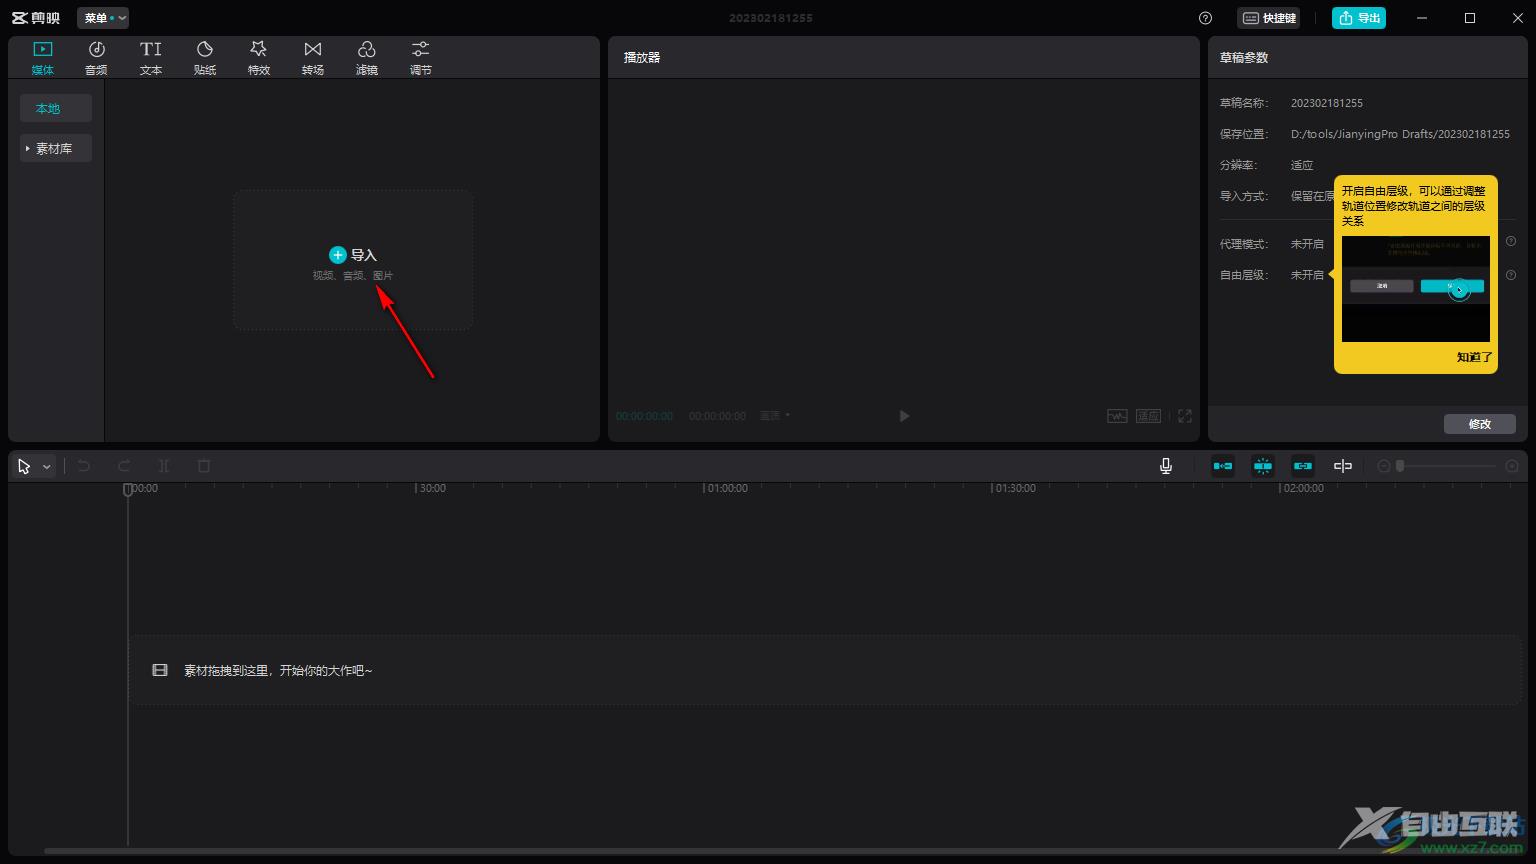The height and width of the screenshot is (864, 1536).
Task: Click the 草稿参数 panel title
Action: [x=1244, y=58]
